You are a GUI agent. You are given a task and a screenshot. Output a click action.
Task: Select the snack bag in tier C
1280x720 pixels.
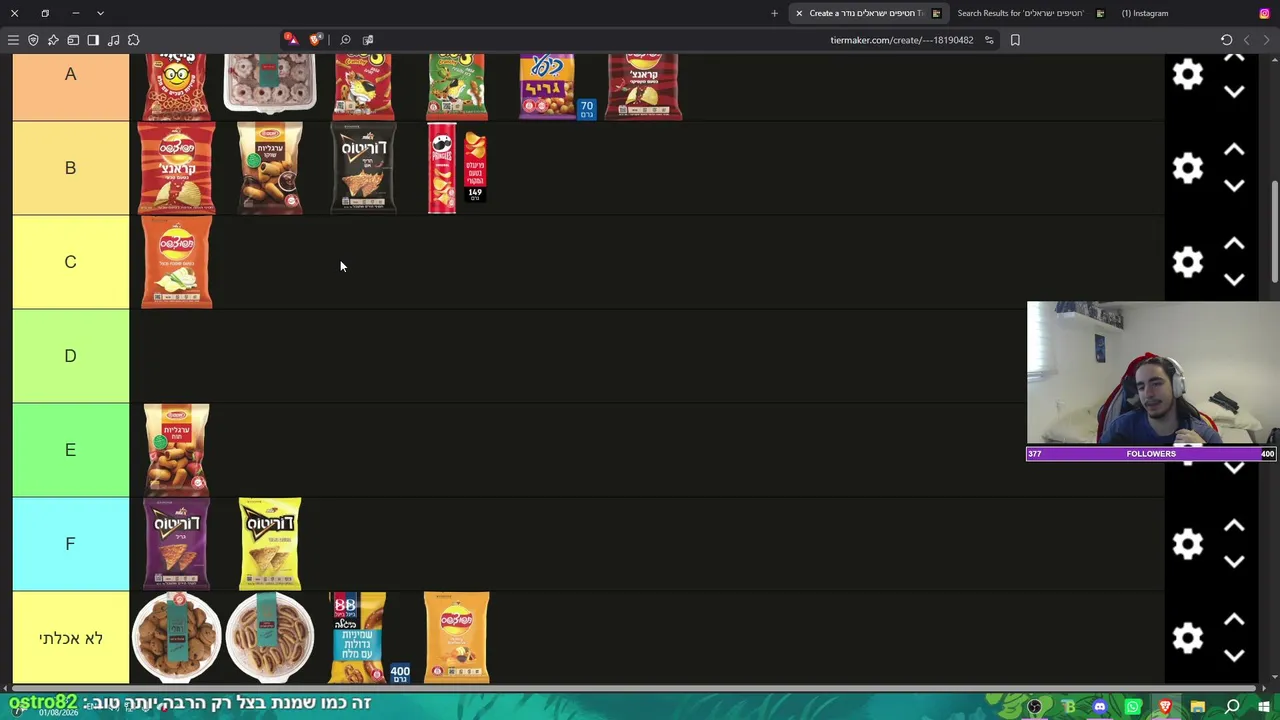tap(176, 262)
